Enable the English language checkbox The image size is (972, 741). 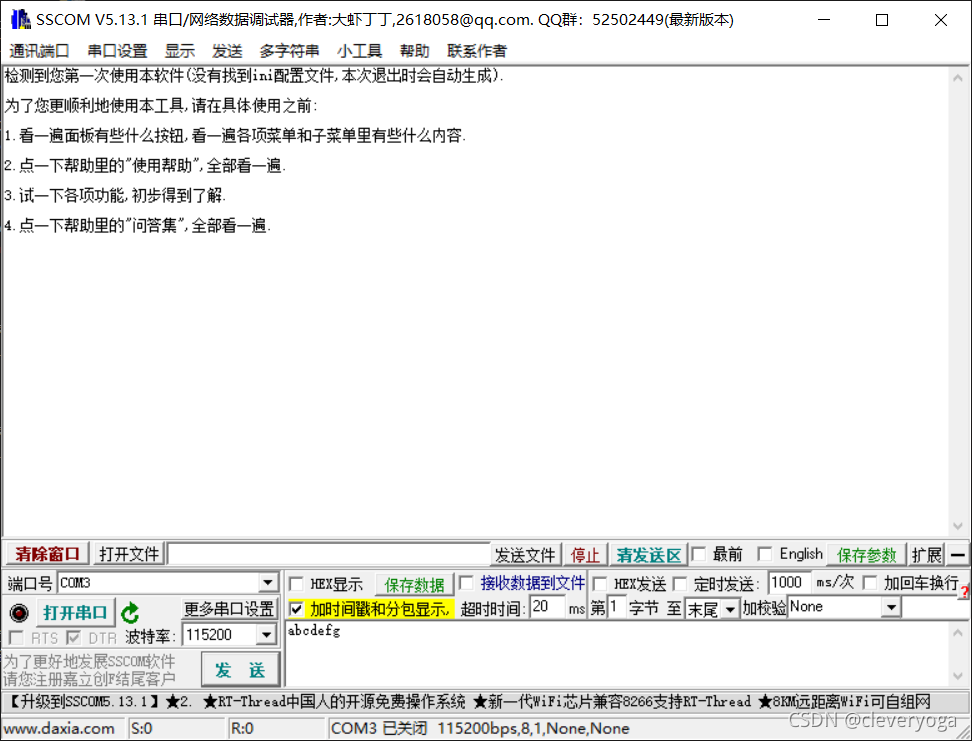(x=765, y=554)
